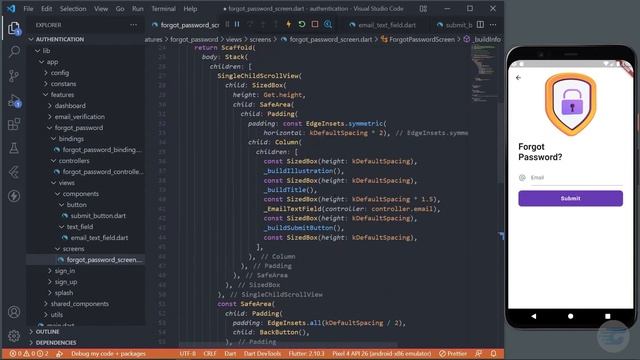Click the UTF-8 encoding status item
Image resolution: width=640 pixels, height=360 pixels.
pos(187,353)
